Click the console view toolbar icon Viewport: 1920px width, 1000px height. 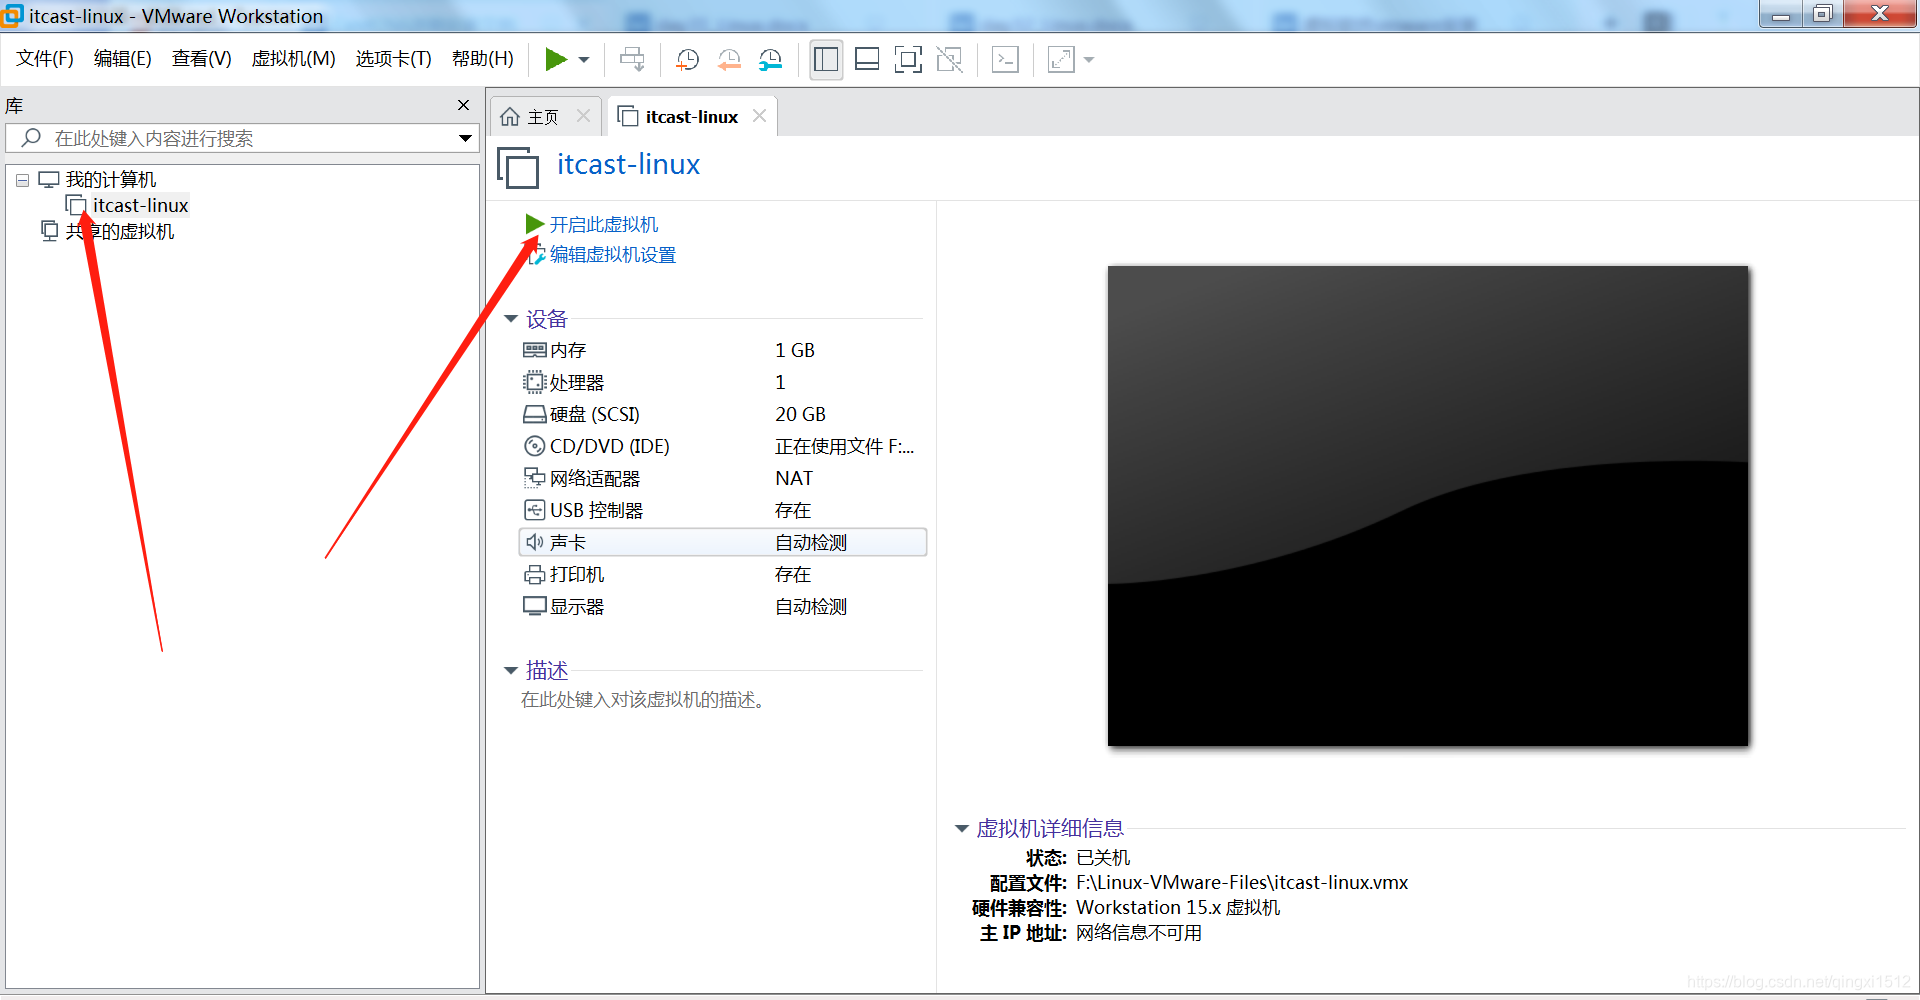[x=1005, y=60]
